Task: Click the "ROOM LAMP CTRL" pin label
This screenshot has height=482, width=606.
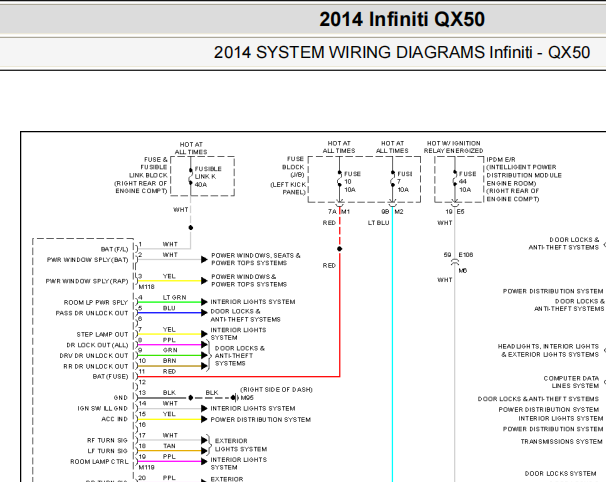Action: click(99, 462)
